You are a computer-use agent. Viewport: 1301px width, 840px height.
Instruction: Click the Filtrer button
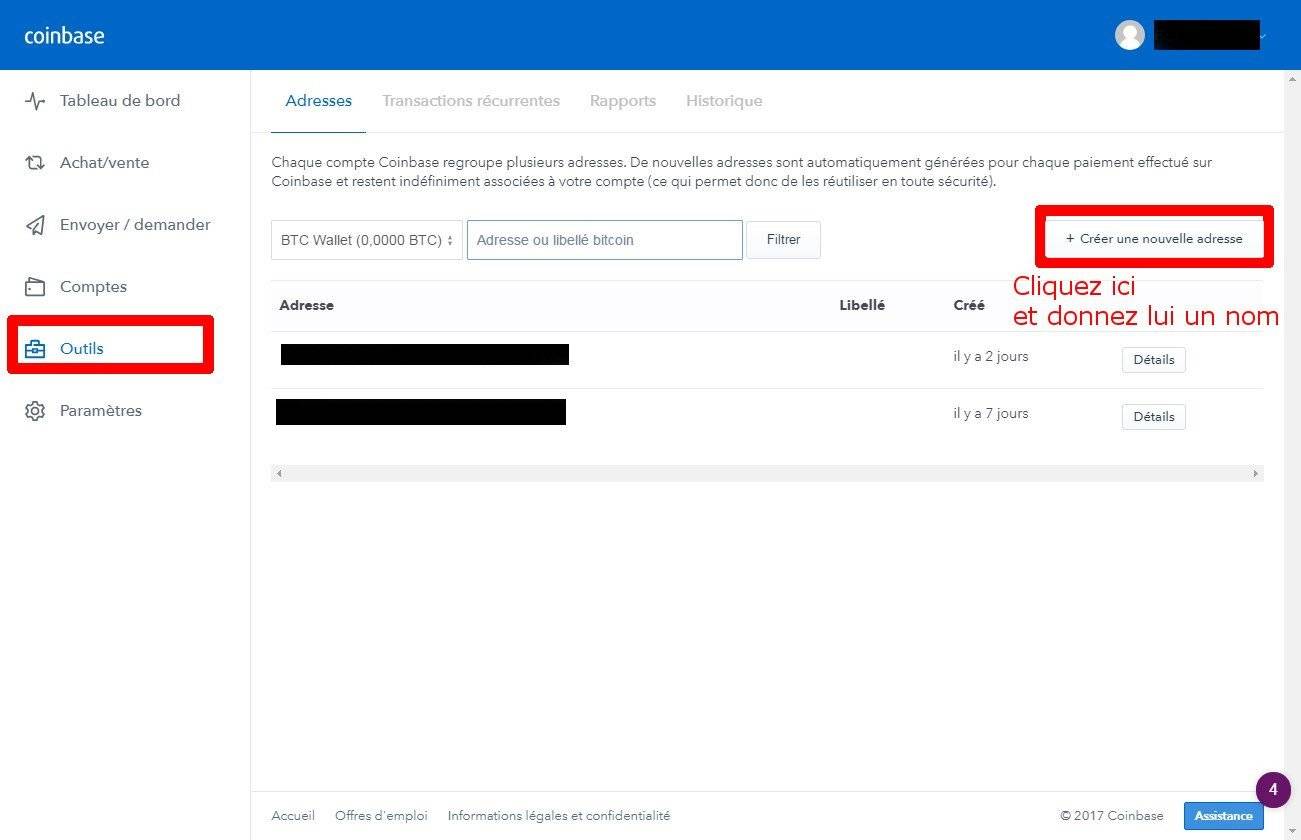tap(783, 240)
